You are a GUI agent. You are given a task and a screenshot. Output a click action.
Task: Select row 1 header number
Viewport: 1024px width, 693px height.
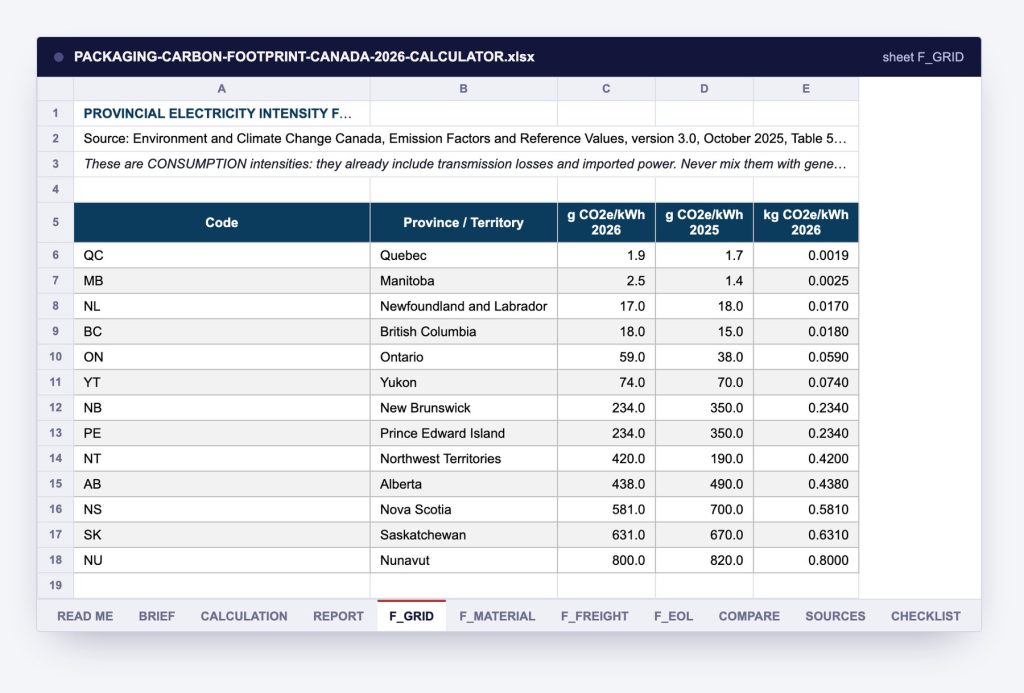click(x=56, y=113)
